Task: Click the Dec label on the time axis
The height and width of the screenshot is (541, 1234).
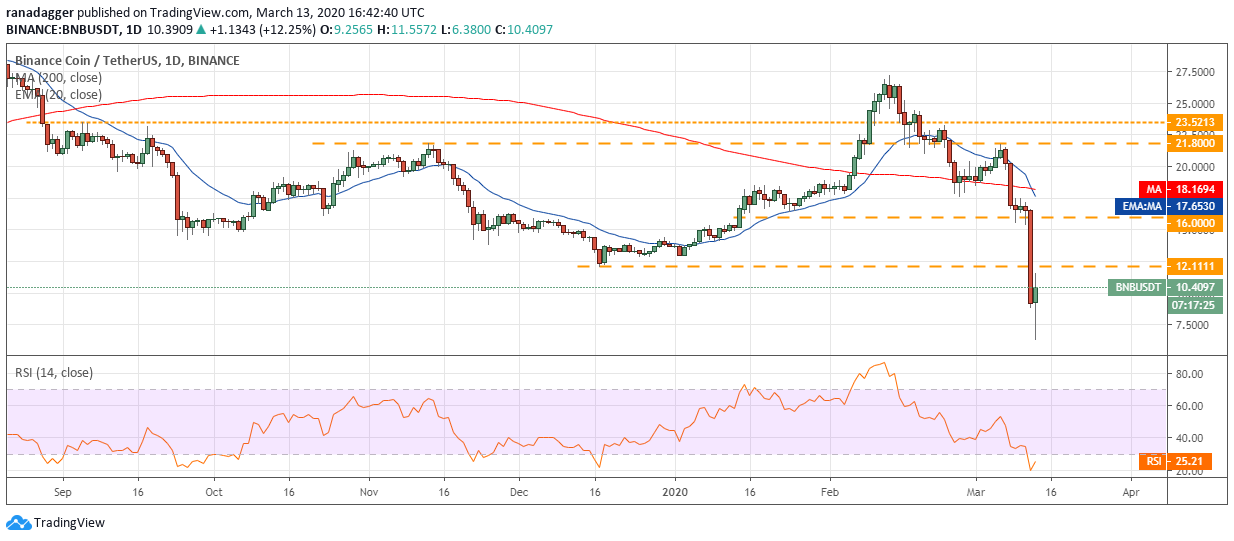Action: pyautogui.click(x=519, y=492)
